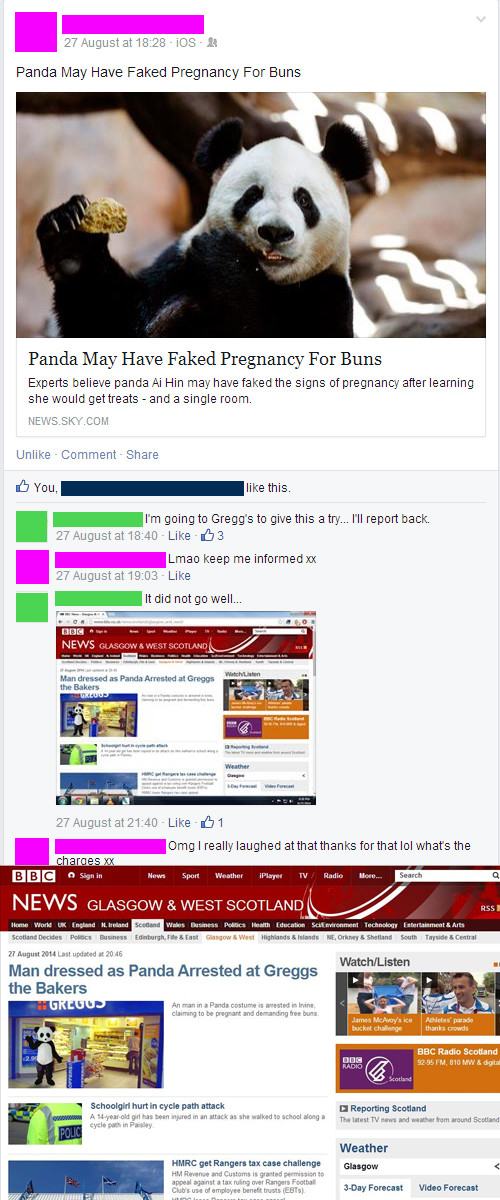Screen dimensions: 500x1200
Task: Click the BBC Sign in icon
Action: pyautogui.click(x=72, y=876)
